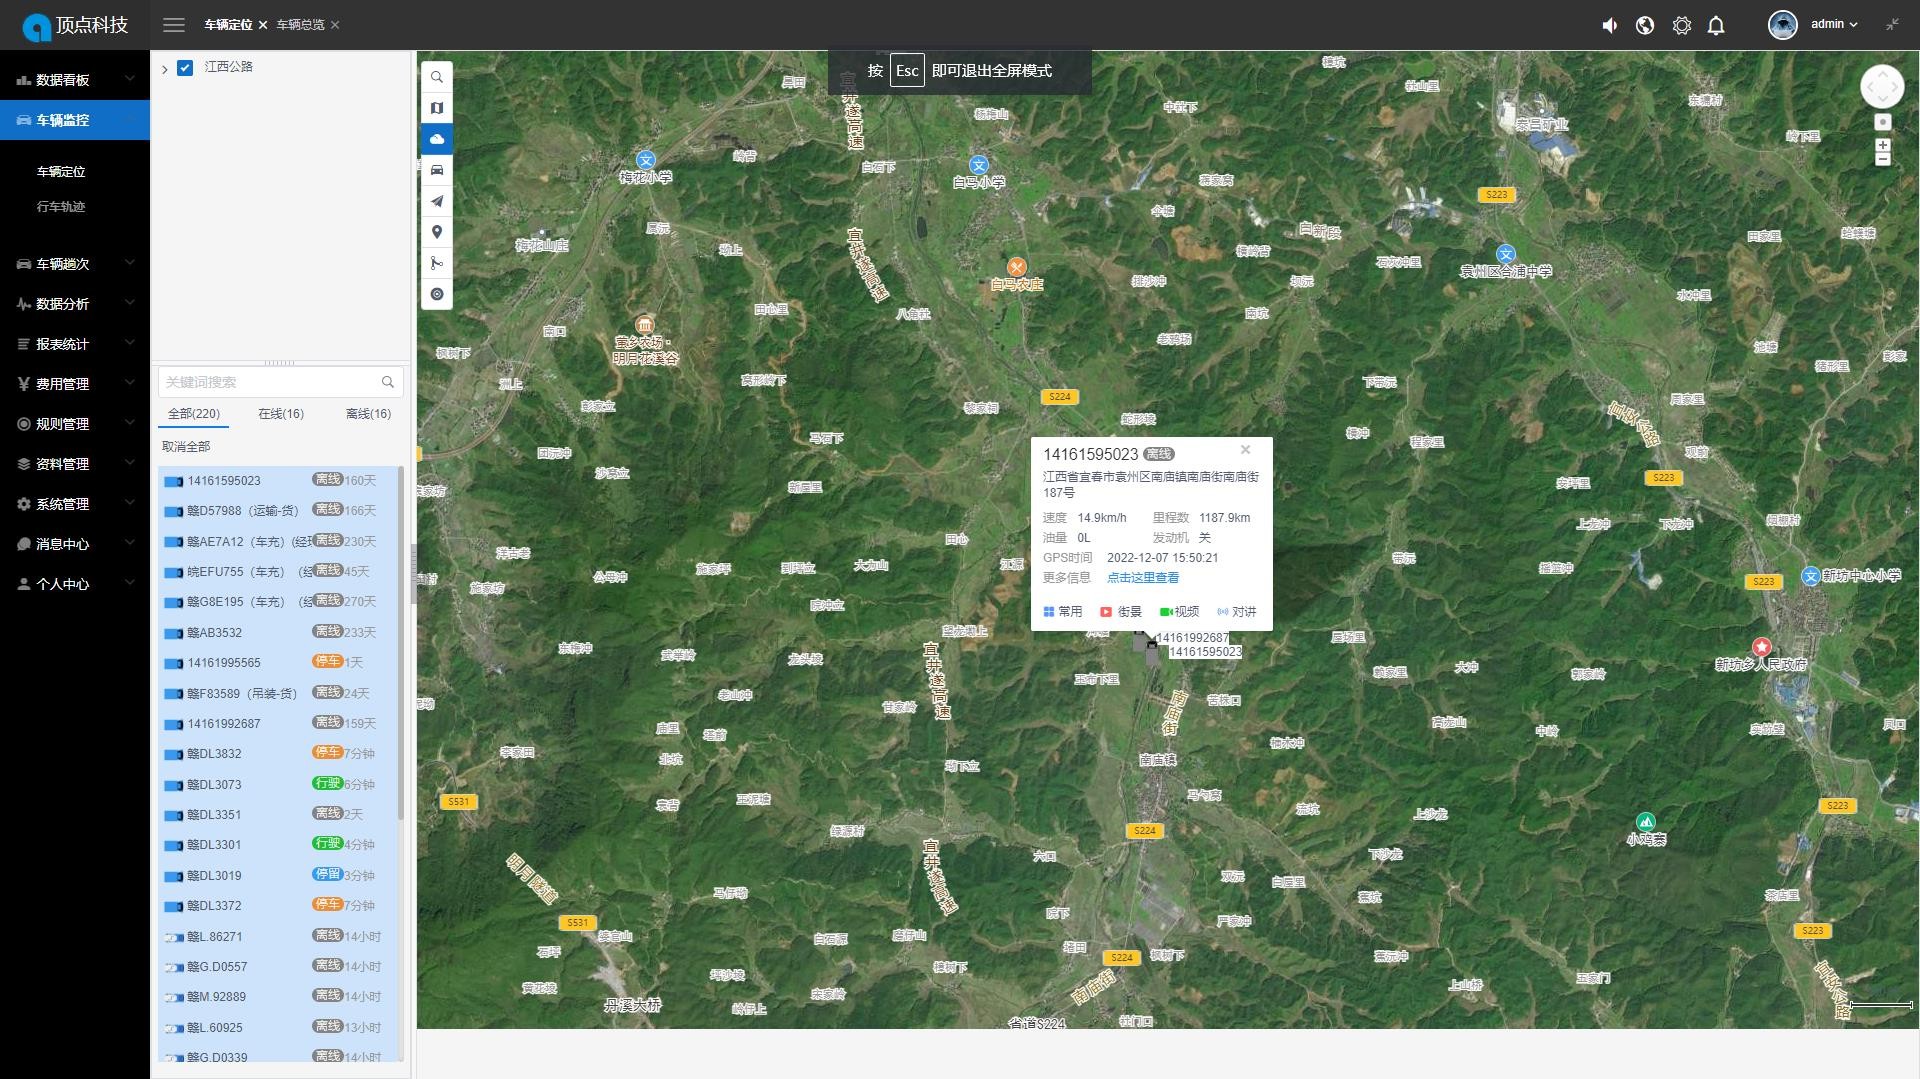Select the location pin tool in map toolbar
Viewport: 1920px width, 1079px height.
pyautogui.click(x=437, y=232)
